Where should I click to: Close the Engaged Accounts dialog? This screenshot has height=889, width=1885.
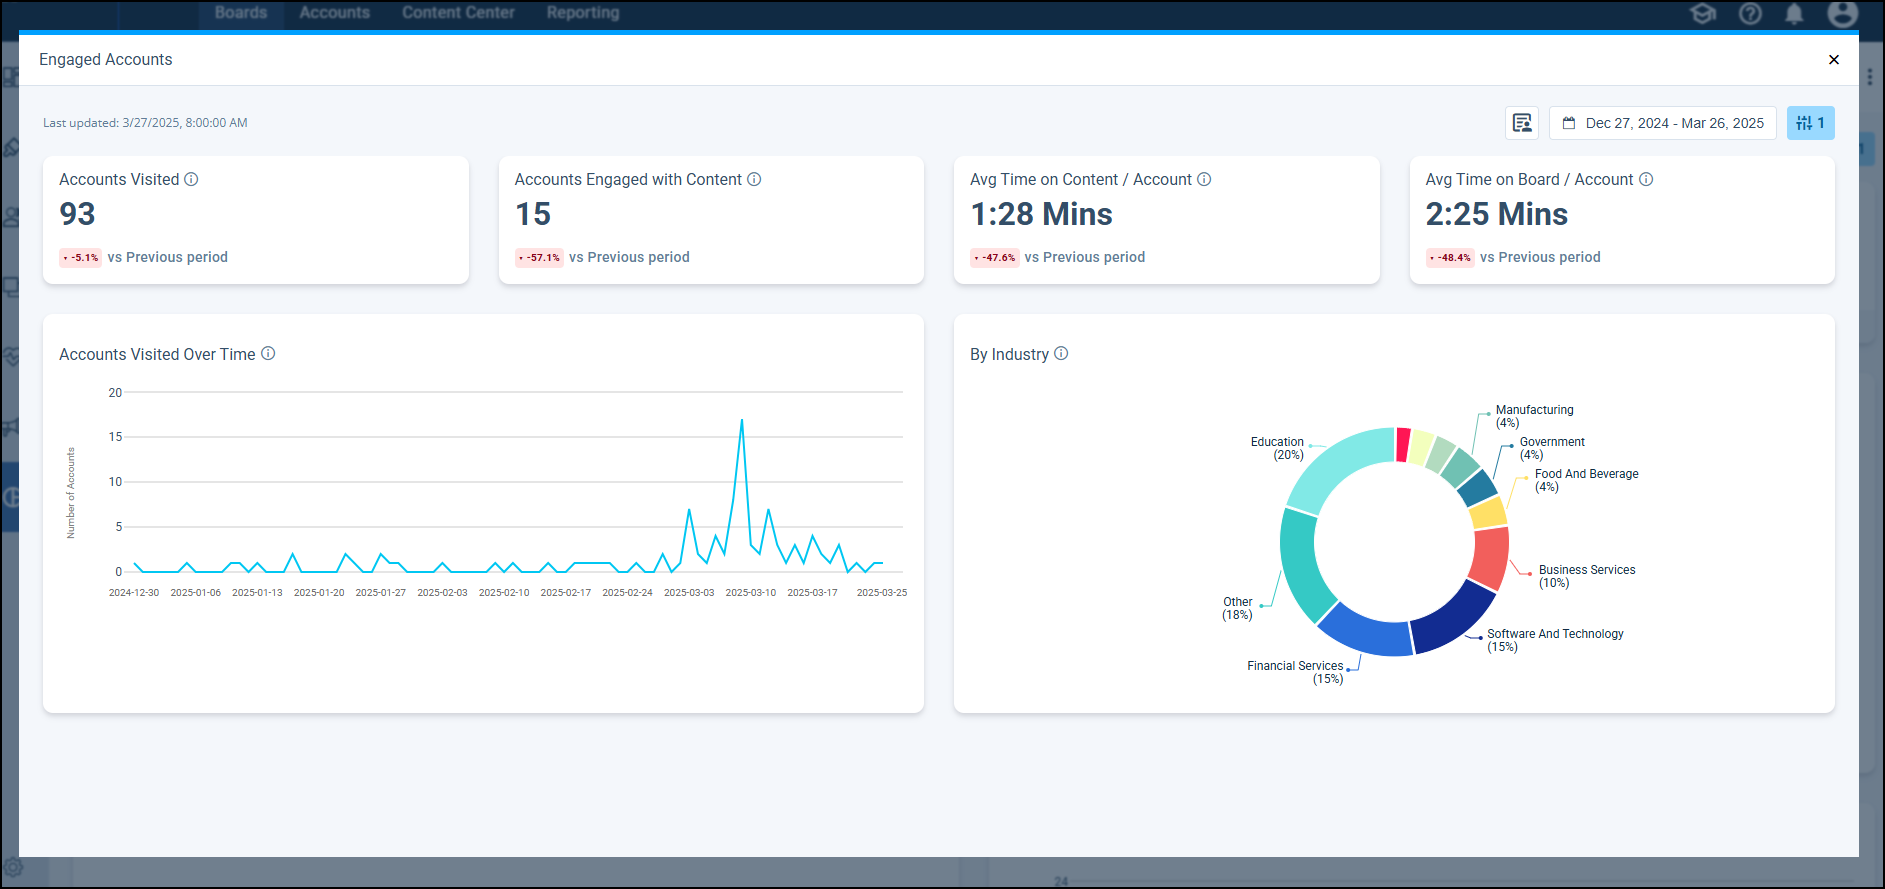click(1833, 60)
